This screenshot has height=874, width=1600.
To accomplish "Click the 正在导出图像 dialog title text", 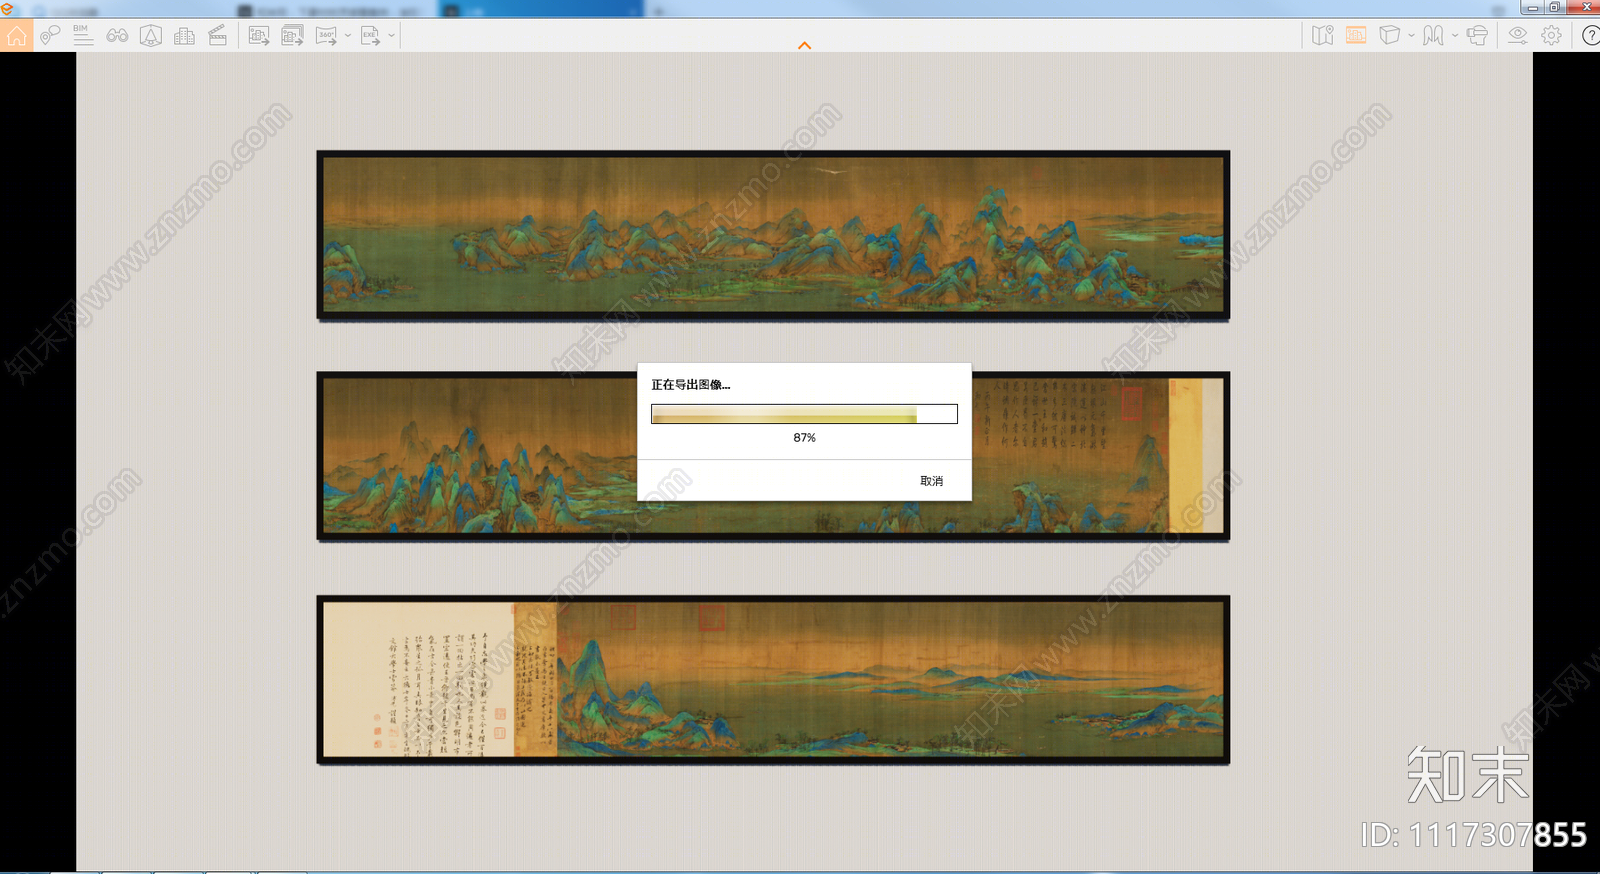I will [x=690, y=385].
